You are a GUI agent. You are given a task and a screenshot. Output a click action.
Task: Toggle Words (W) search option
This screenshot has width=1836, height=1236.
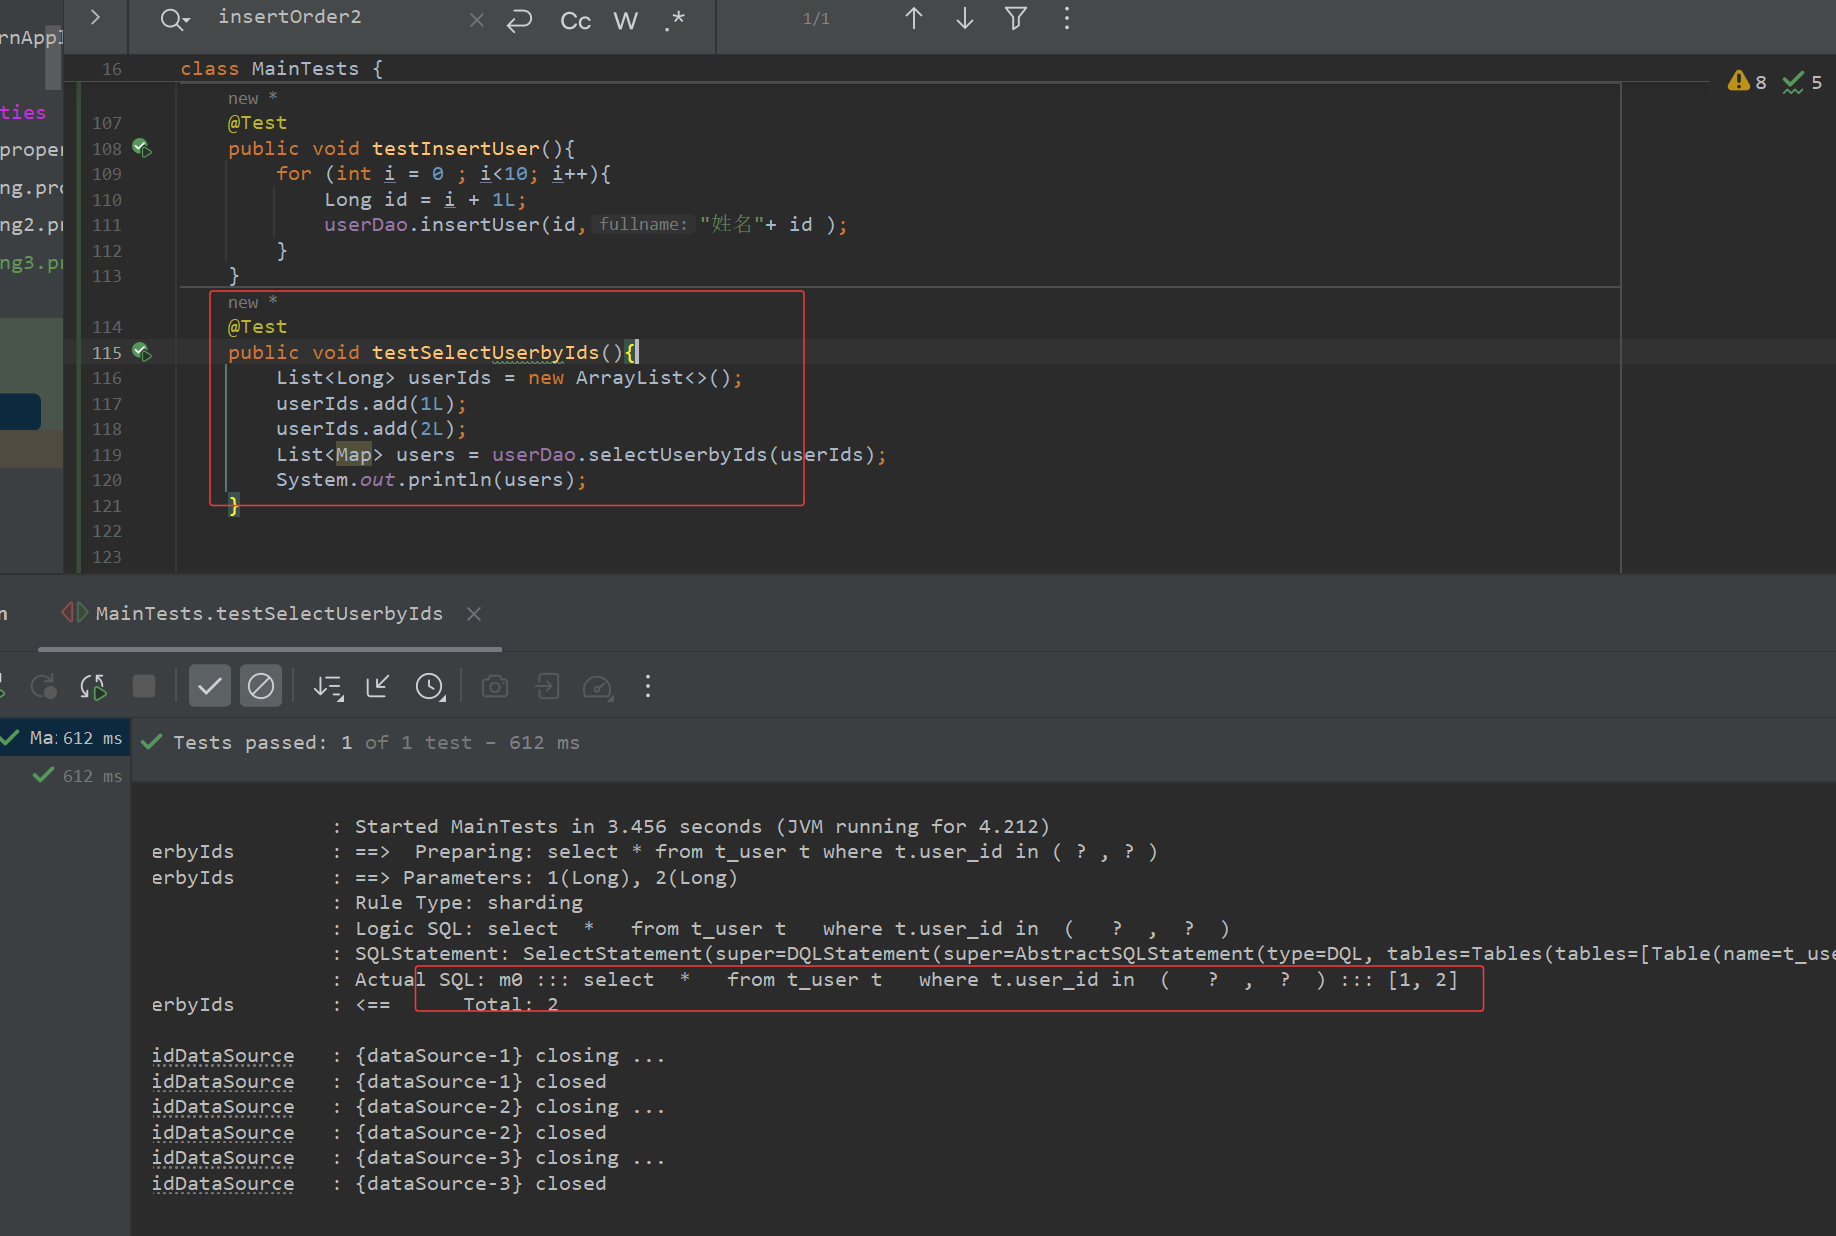626,20
